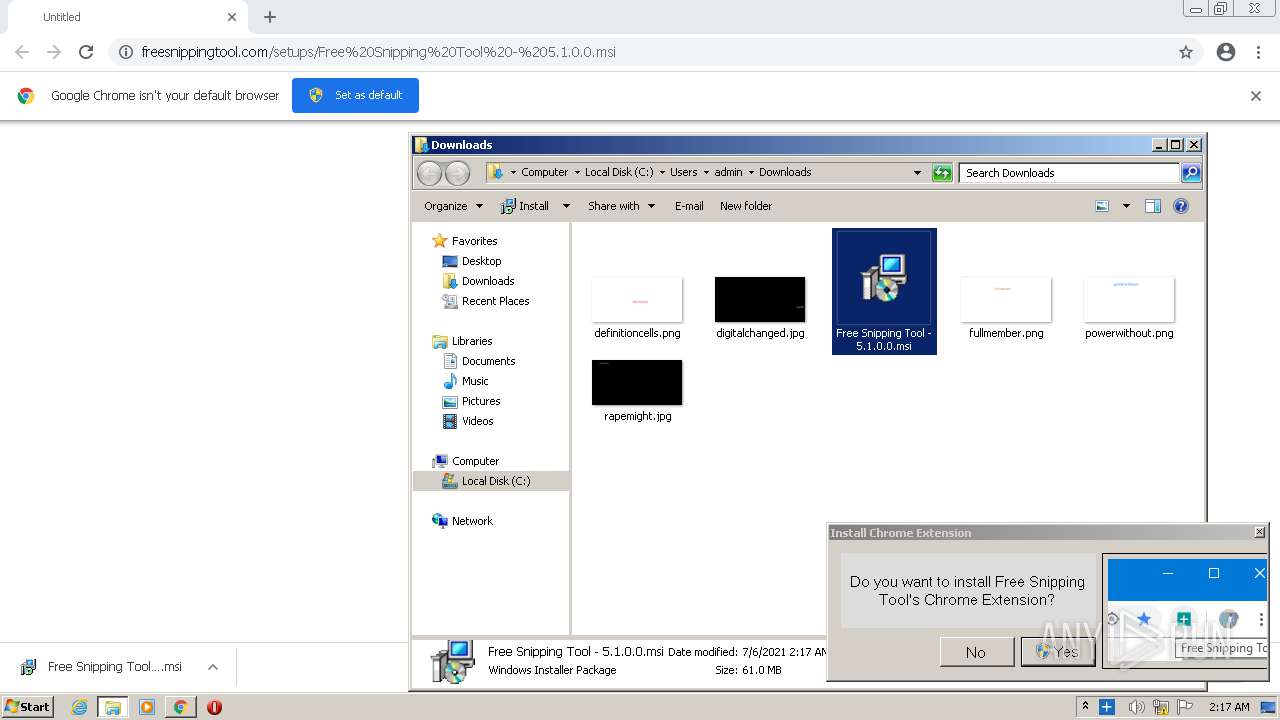
Task: Open Windows Media Player taskbar icon
Action: pos(147,707)
